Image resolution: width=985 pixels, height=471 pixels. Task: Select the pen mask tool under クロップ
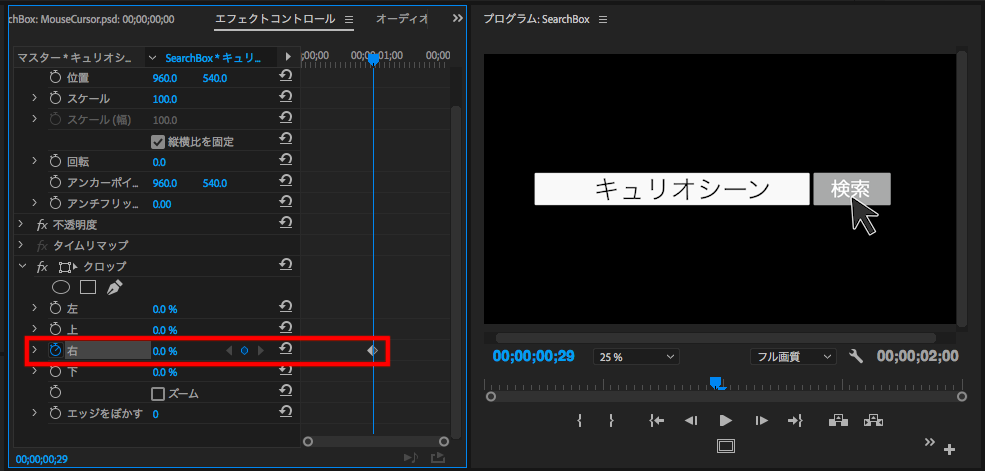[114, 287]
